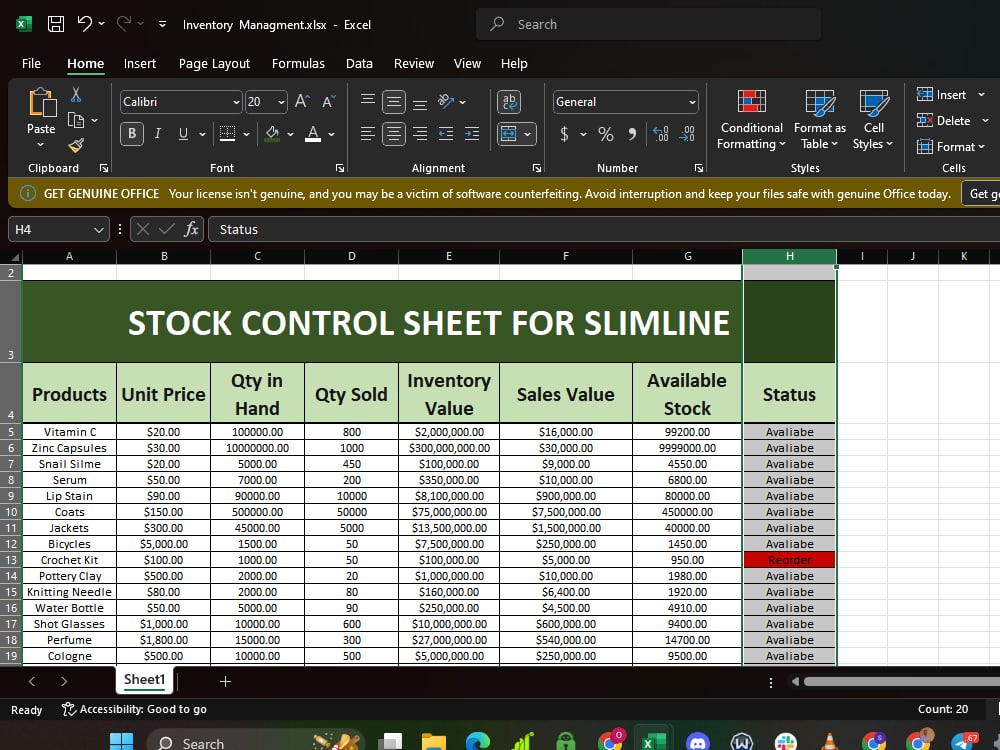Screen dimensions: 1000x750
Task: Toggle Middle Align button
Action: (393, 101)
